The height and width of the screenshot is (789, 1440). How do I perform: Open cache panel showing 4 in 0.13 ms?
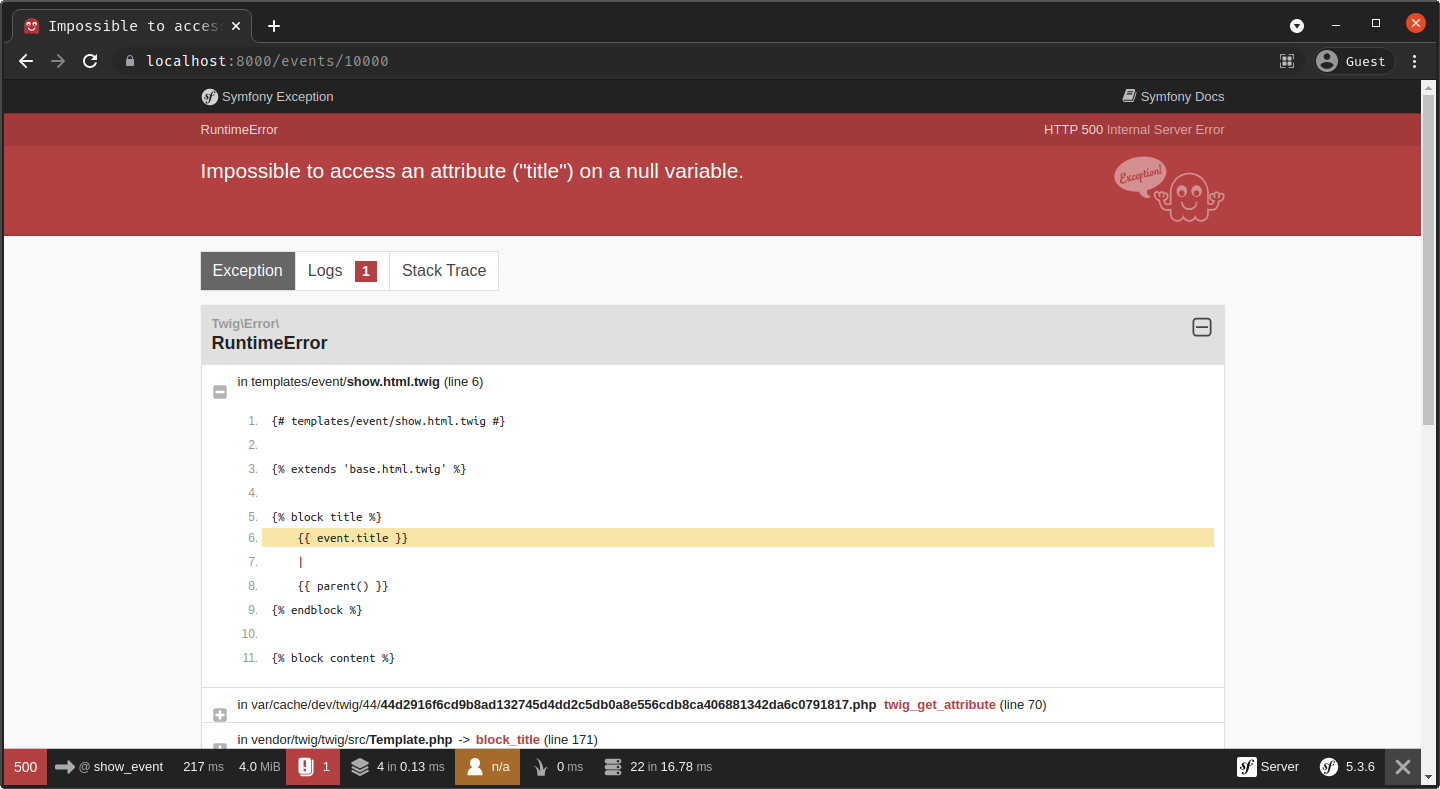click(397, 767)
